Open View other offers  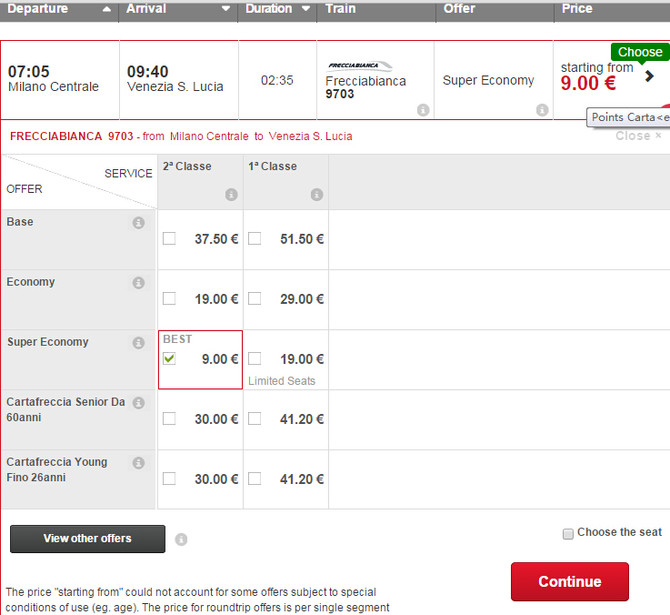(87, 539)
